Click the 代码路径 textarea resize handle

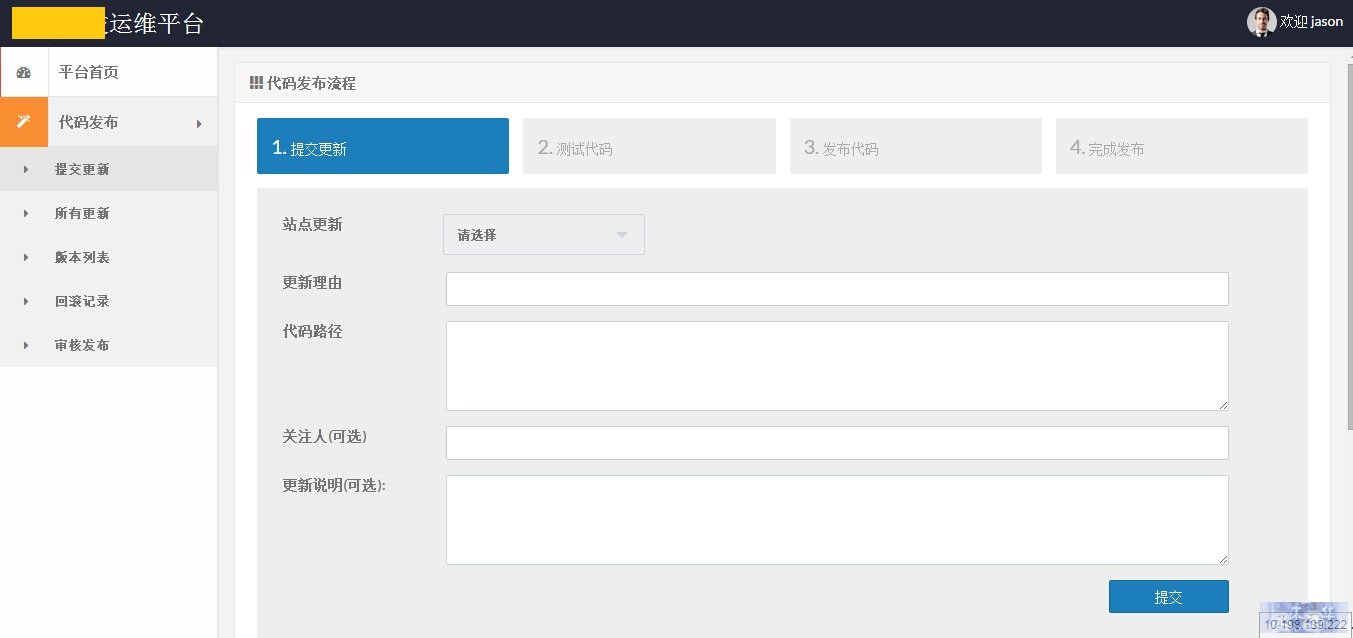(x=1222, y=404)
